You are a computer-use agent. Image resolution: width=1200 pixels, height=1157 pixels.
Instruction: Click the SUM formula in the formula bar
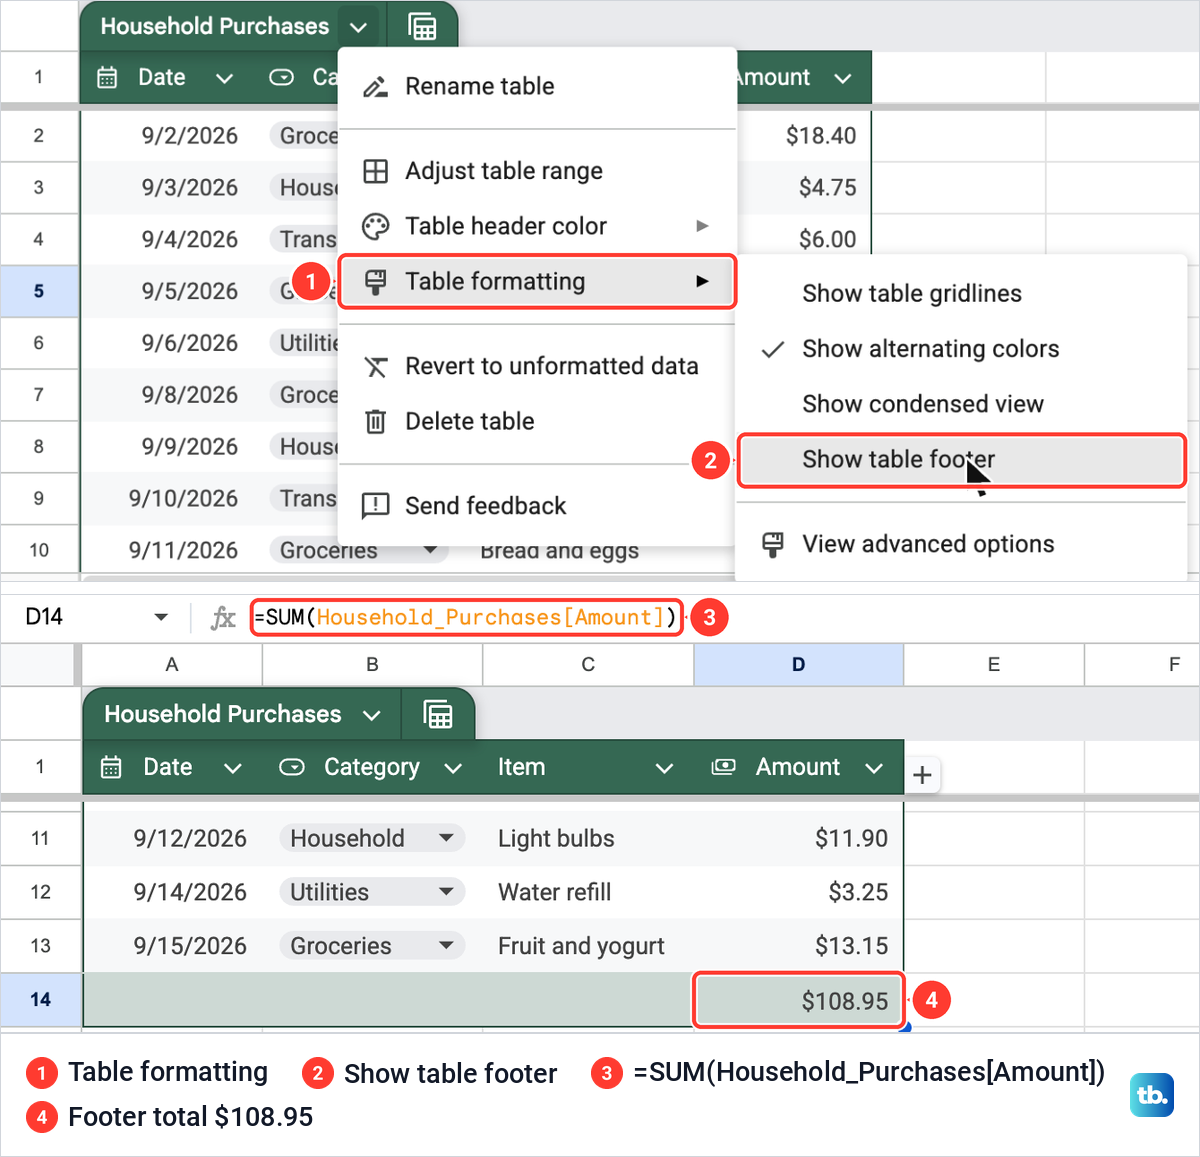[466, 618]
